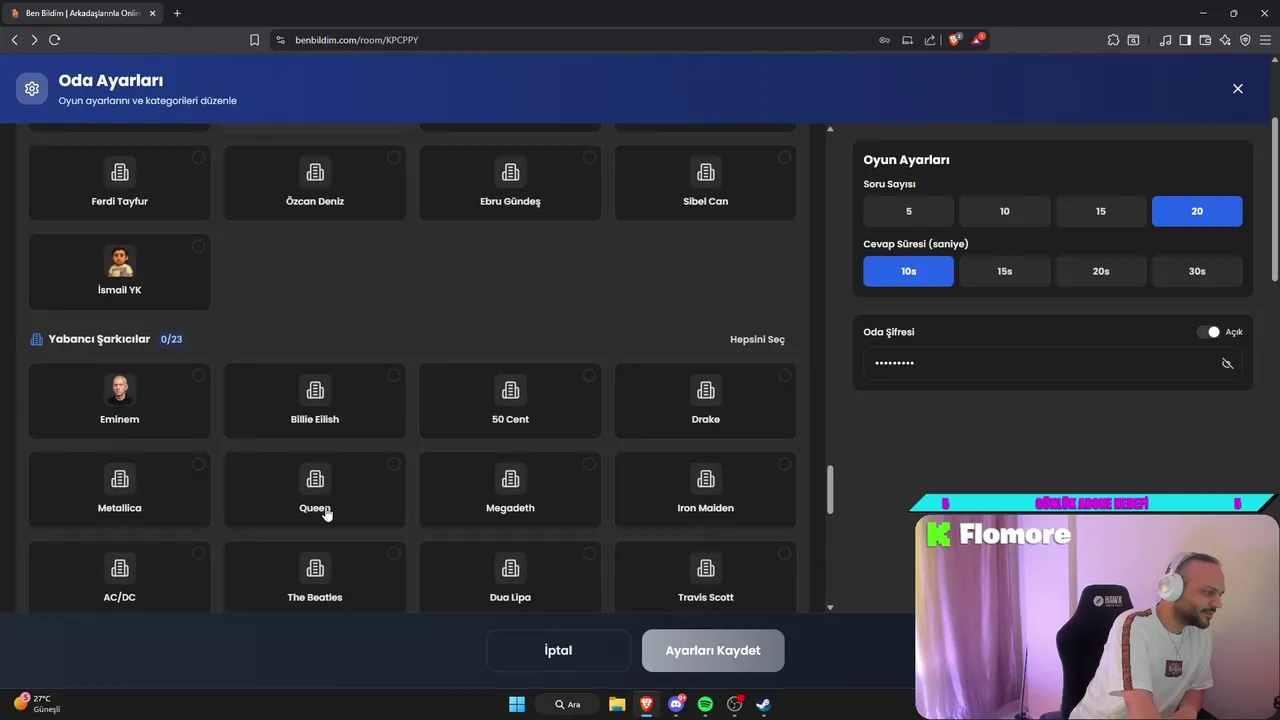Click the Oda Şifresi password field
This screenshot has width=1280, height=720.
(1053, 363)
